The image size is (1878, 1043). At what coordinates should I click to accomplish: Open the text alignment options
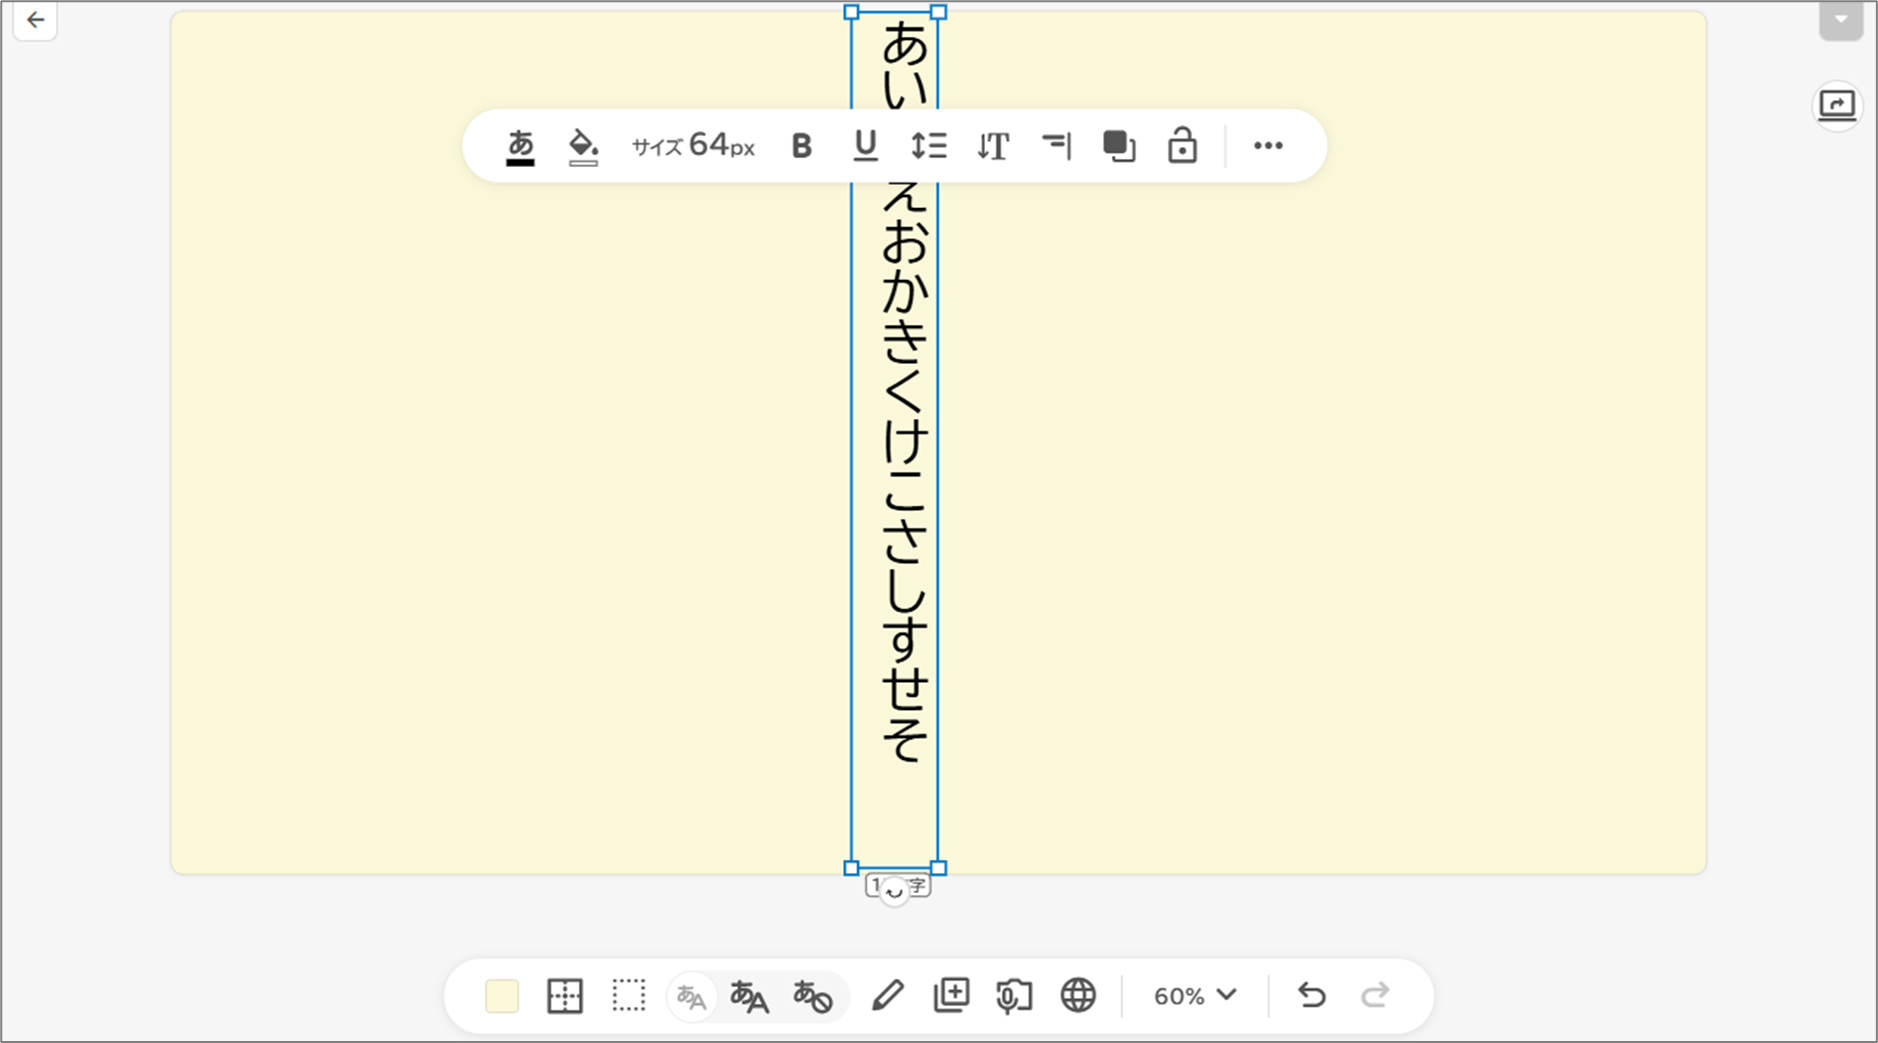point(1056,146)
